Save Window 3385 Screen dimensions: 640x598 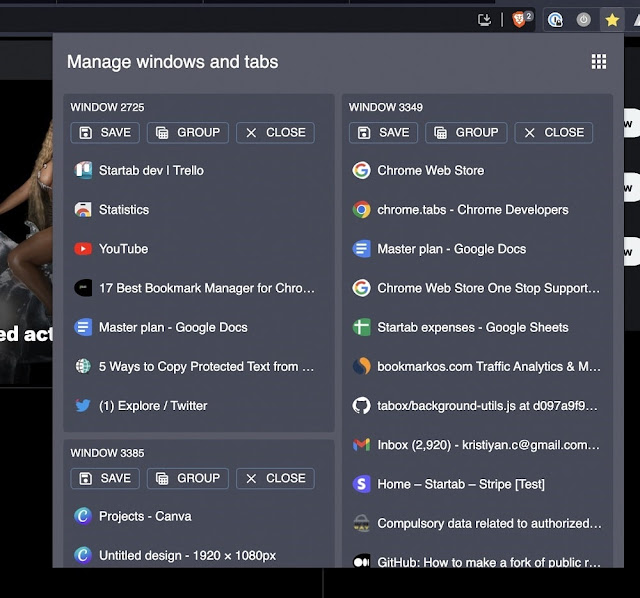point(105,478)
